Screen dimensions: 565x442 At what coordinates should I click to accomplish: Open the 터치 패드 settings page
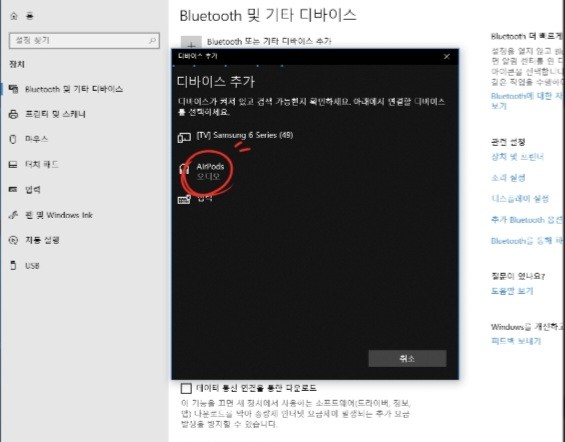(x=41, y=165)
